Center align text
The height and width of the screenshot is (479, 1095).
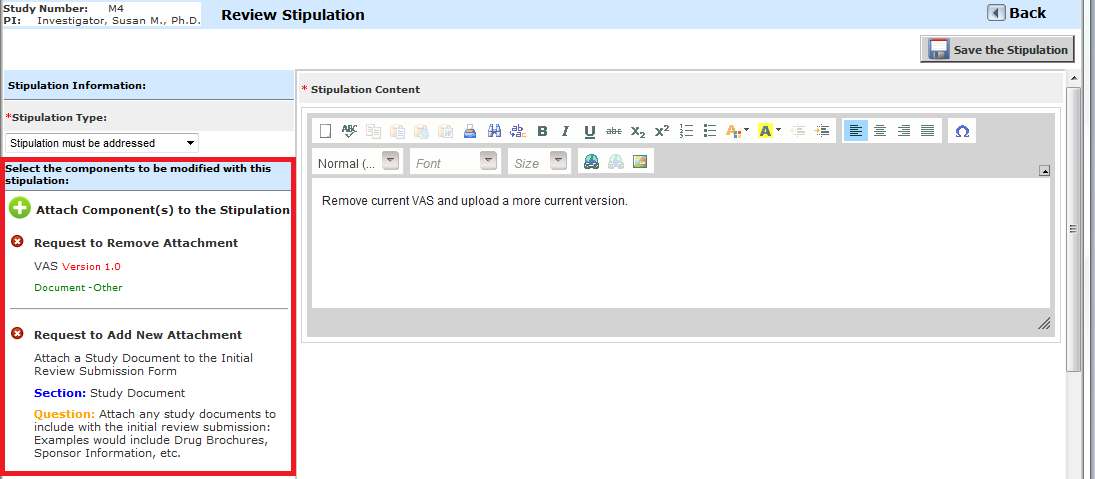click(880, 131)
